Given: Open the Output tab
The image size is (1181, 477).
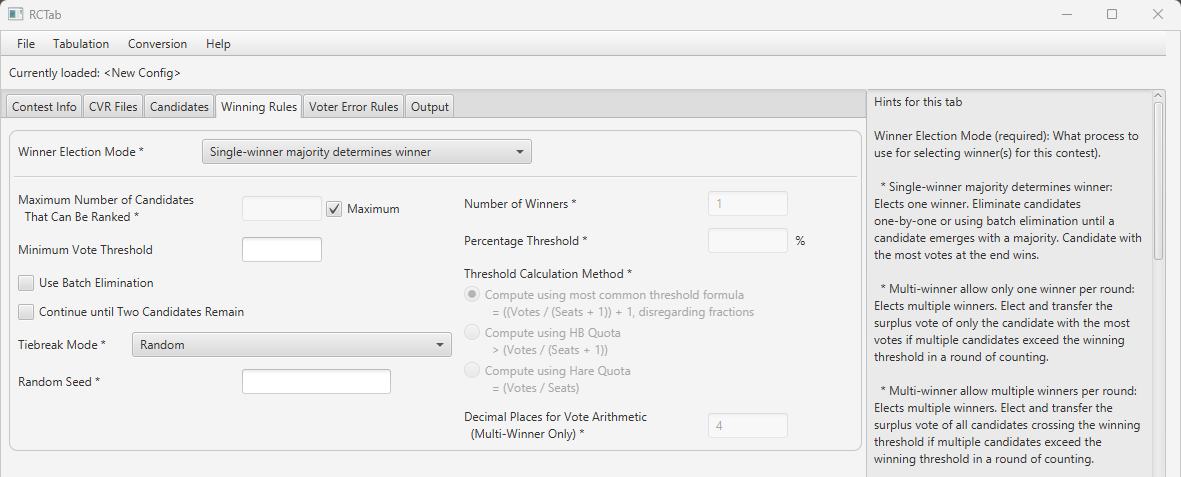Looking at the screenshot, I should [x=429, y=106].
